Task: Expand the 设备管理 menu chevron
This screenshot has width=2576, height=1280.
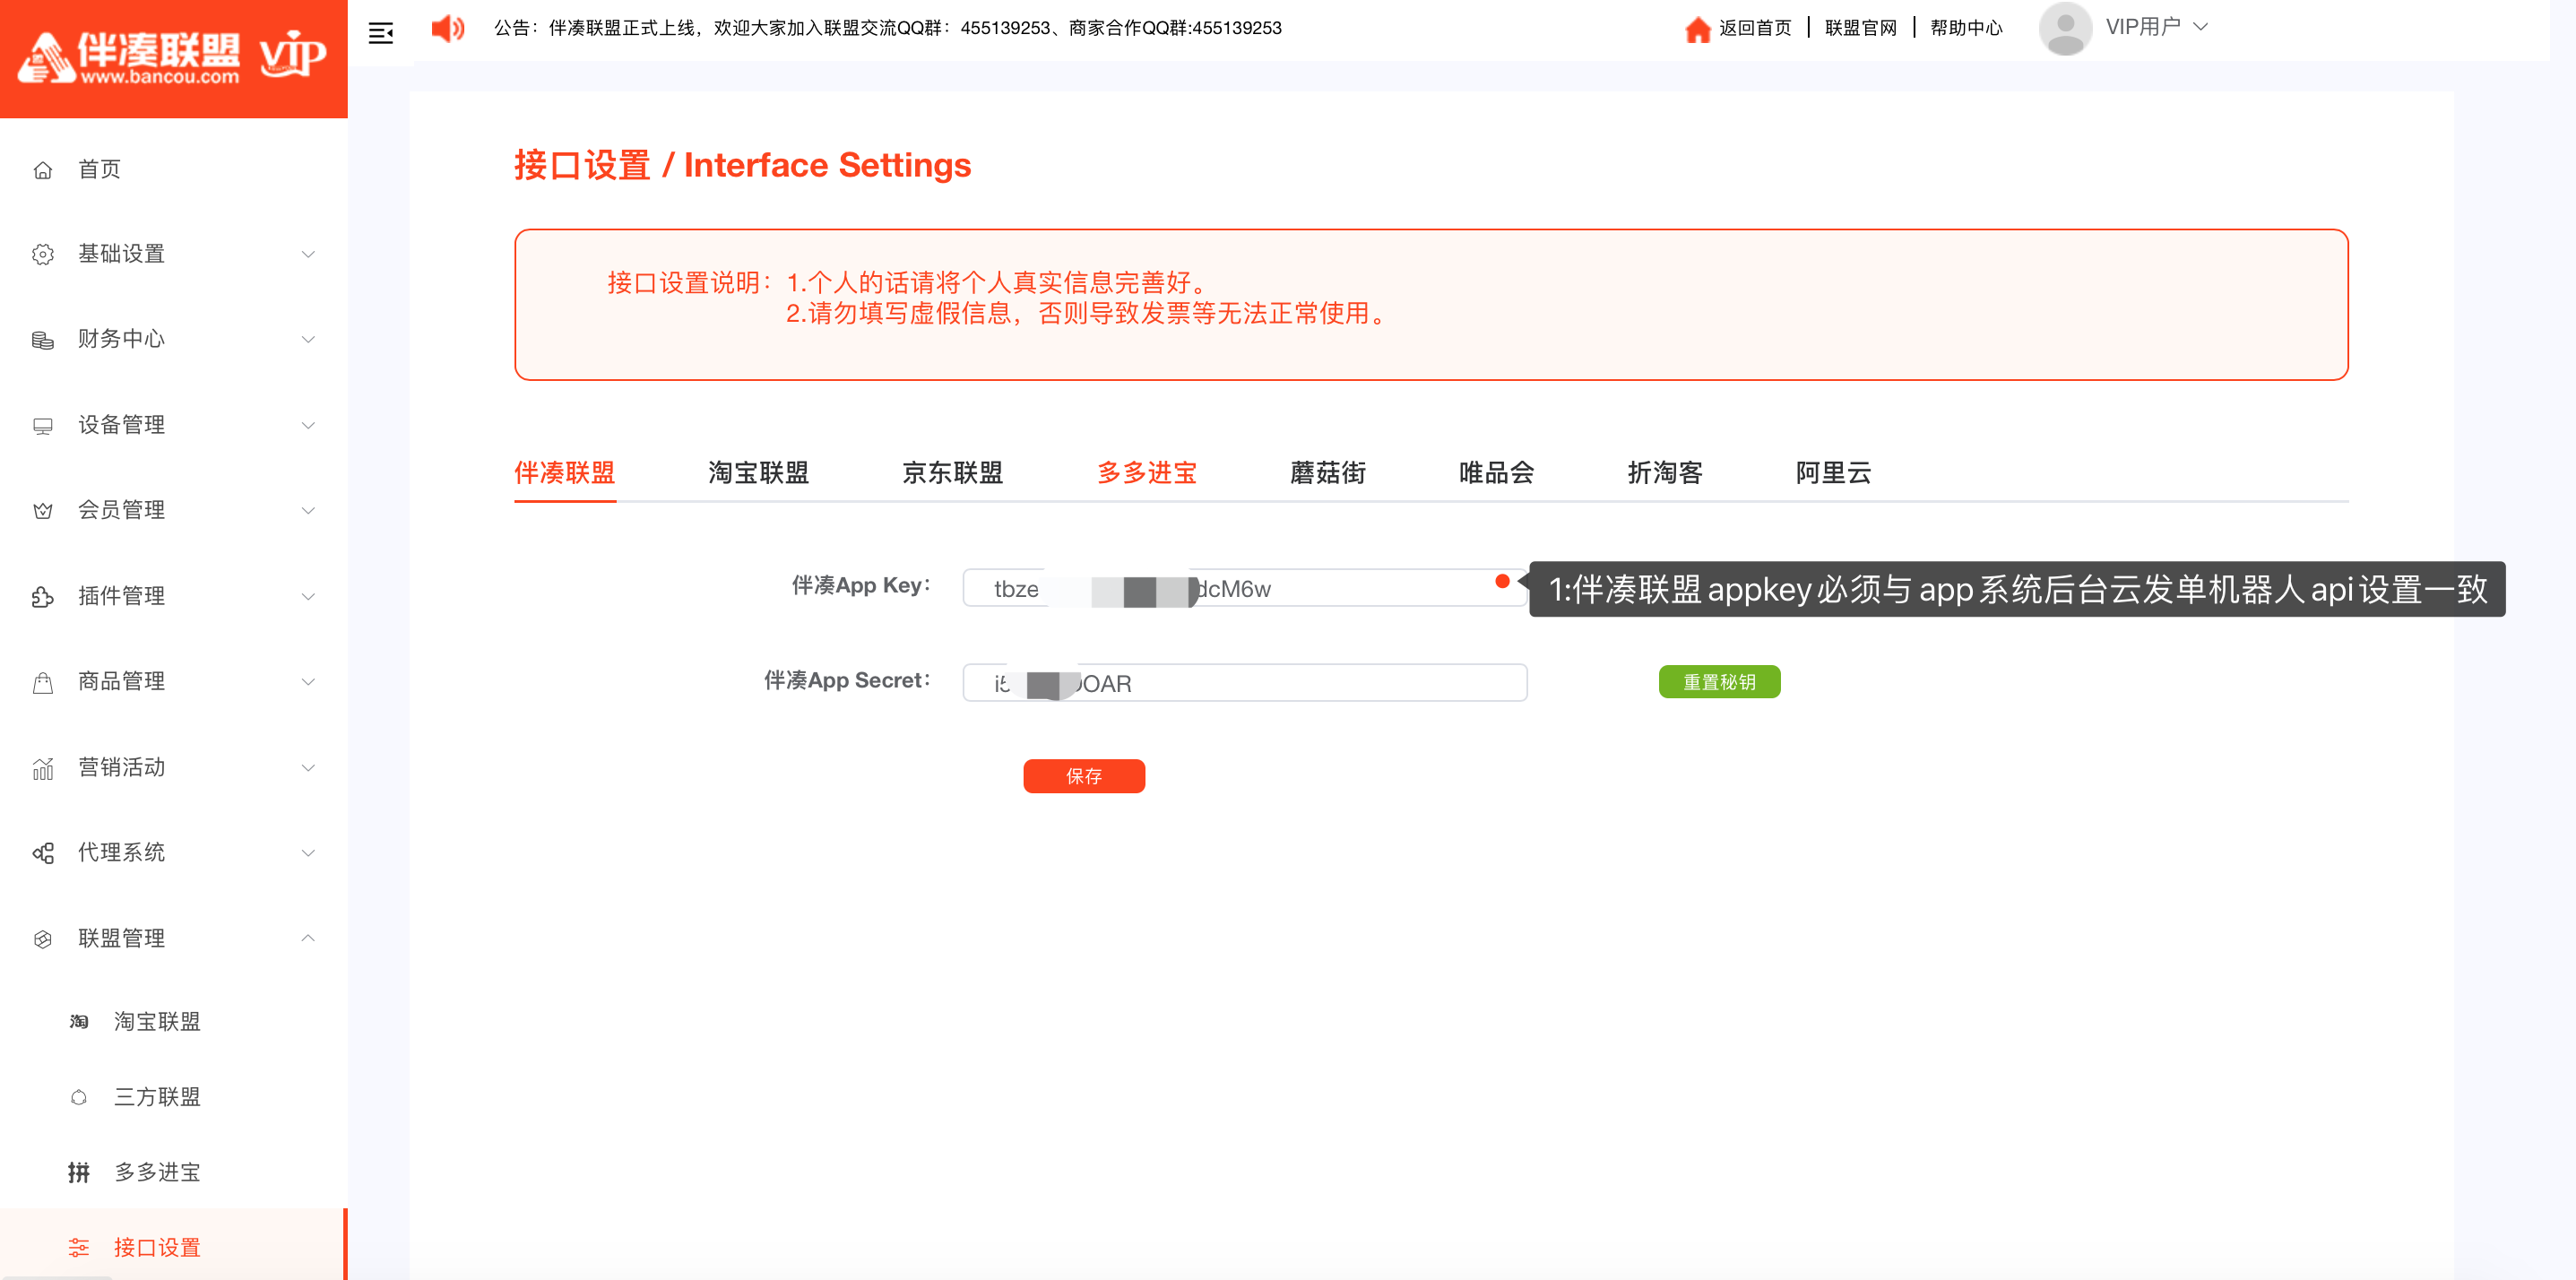Action: pyautogui.click(x=308, y=425)
